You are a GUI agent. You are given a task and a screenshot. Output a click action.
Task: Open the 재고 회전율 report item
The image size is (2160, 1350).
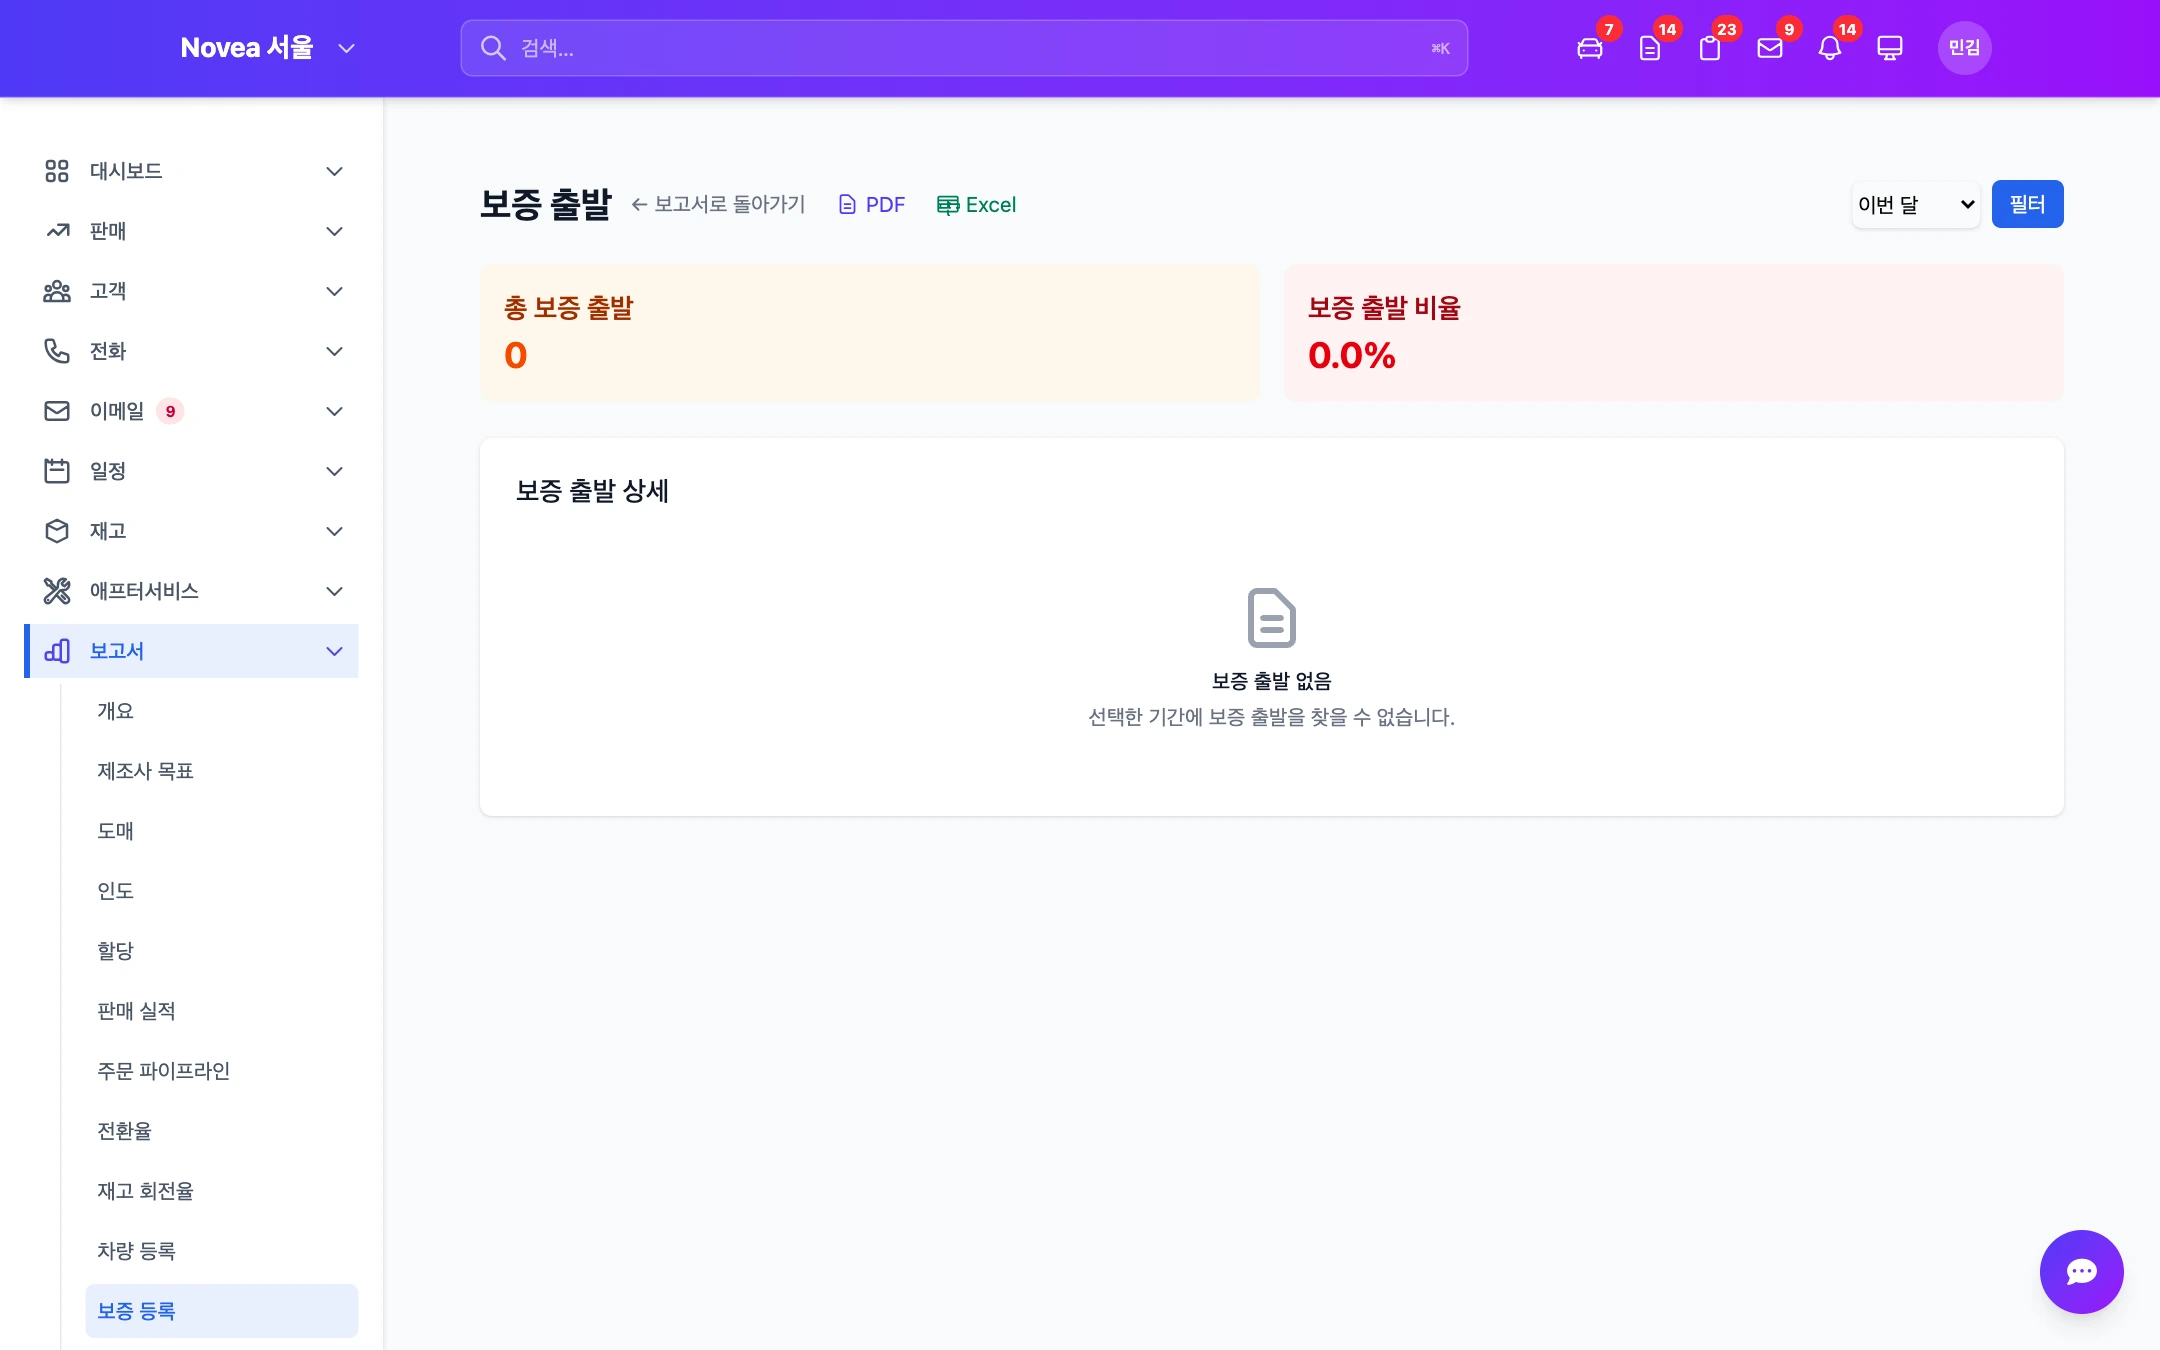221,1191
